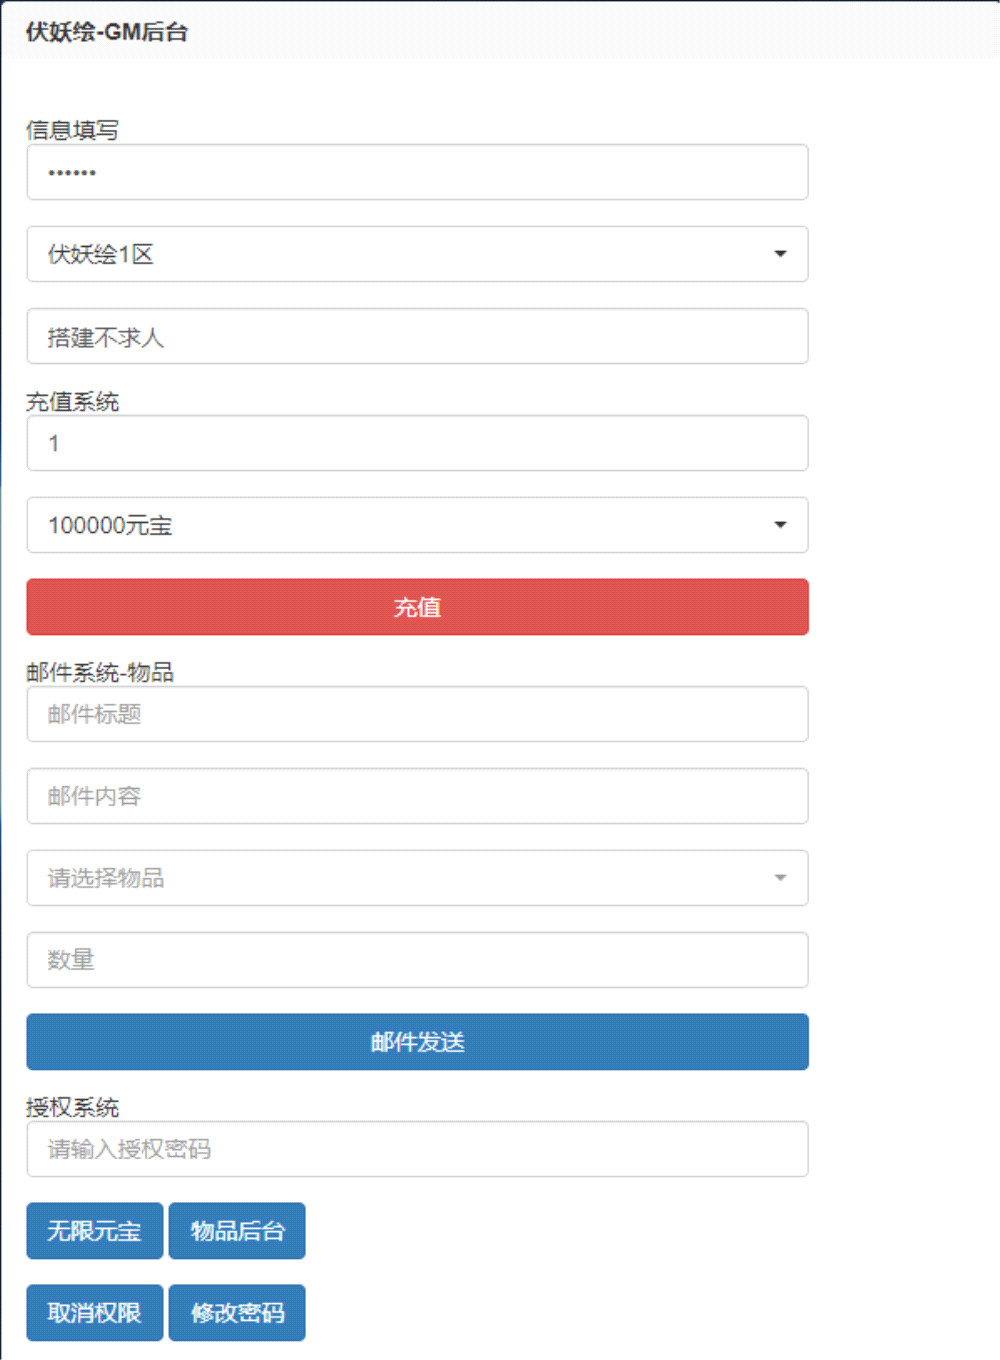Click the 无限元宝 button
The width and height of the screenshot is (1000, 1360).
[x=94, y=1231]
